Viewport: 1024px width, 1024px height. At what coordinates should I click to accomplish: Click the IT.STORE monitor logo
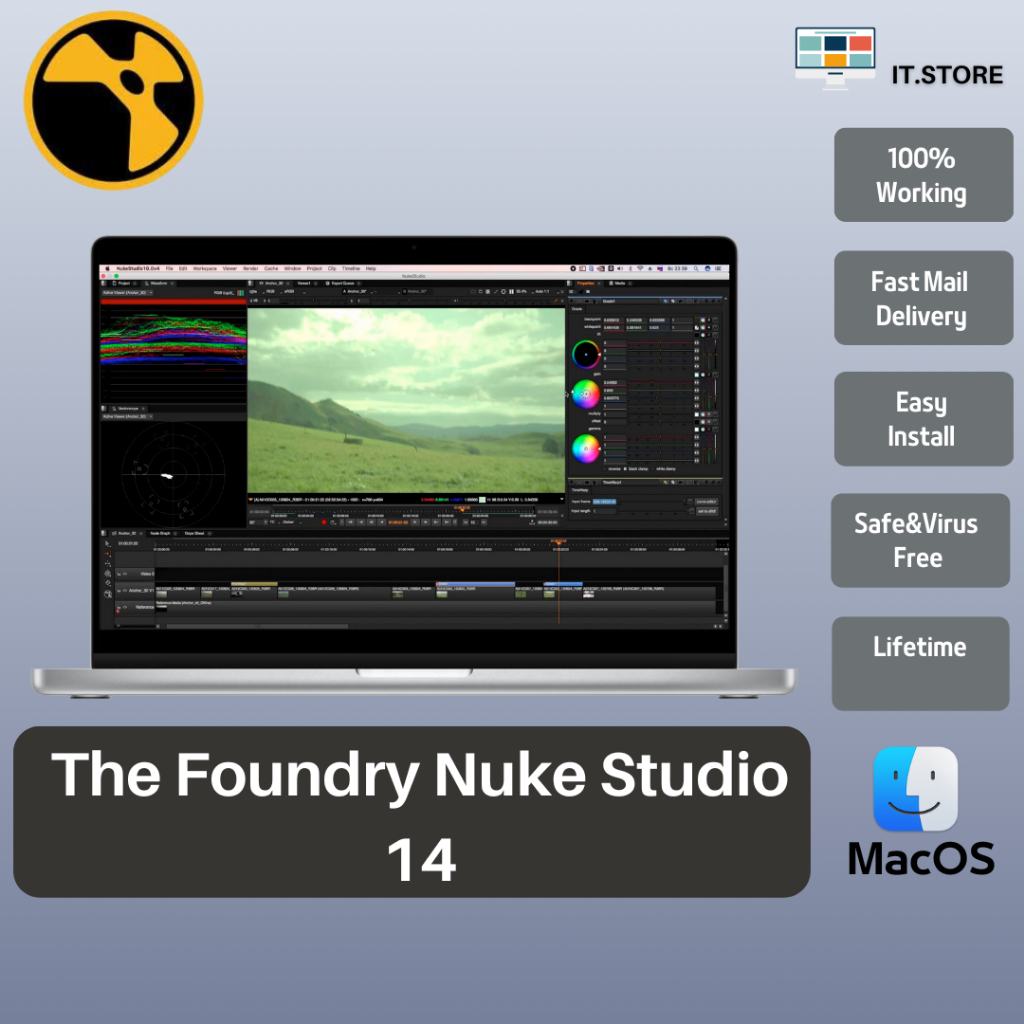834,58
